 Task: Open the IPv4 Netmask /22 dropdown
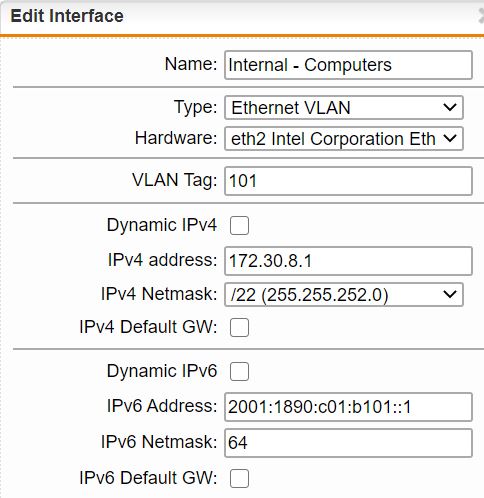344,295
